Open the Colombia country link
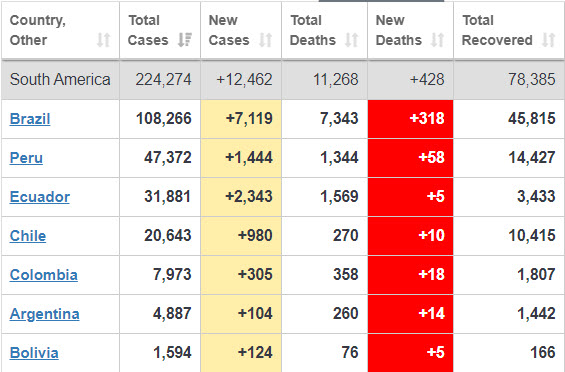 pyautogui.click(x=44, y=275)
